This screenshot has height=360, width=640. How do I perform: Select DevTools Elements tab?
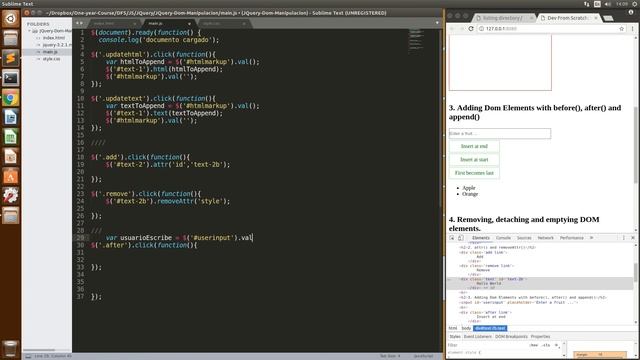click(x=480, y=238)
